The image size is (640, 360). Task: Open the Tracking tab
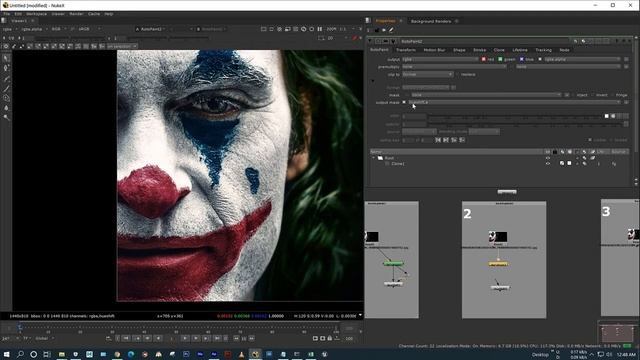coord(543,50)
